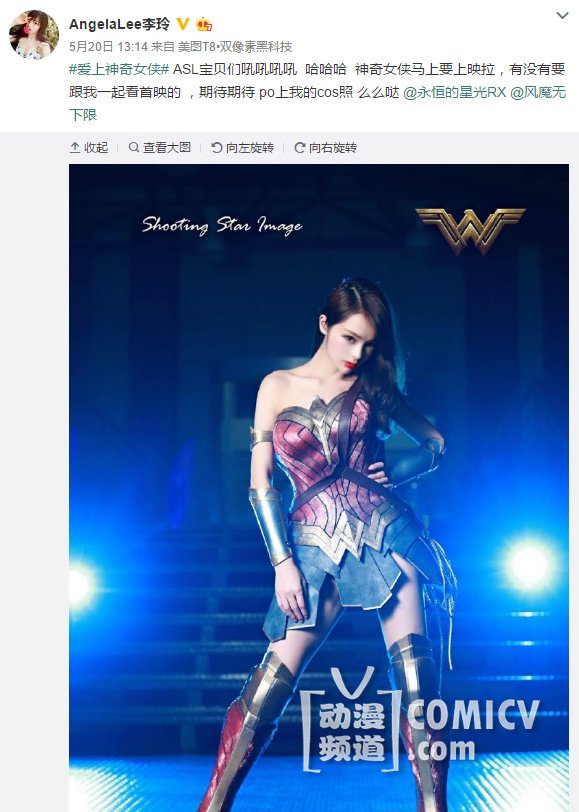
Task: Visit the @永恒的星光RX mention
Action: click(454, 92)
